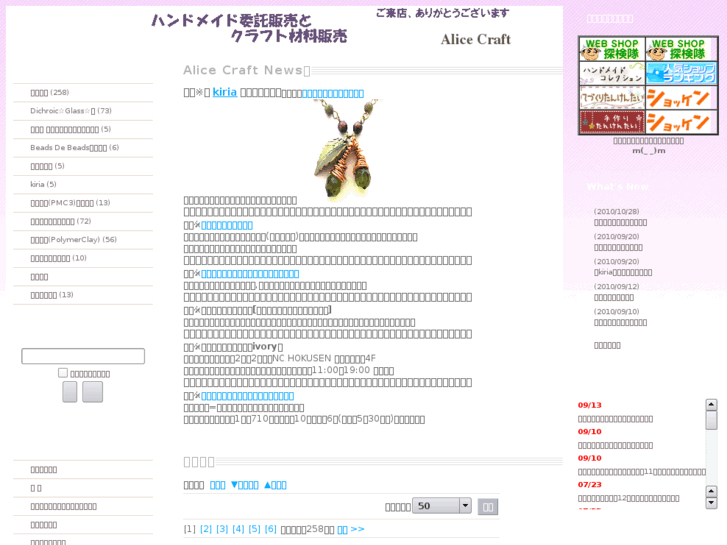Go to page [2] of listing
727x545 pixels.
pos(206,529)
